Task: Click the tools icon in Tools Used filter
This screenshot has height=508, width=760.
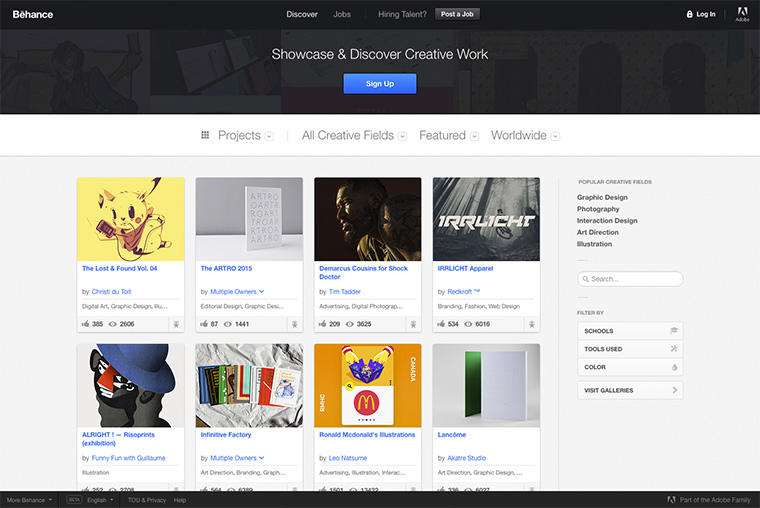Action: tap(674, 349)
